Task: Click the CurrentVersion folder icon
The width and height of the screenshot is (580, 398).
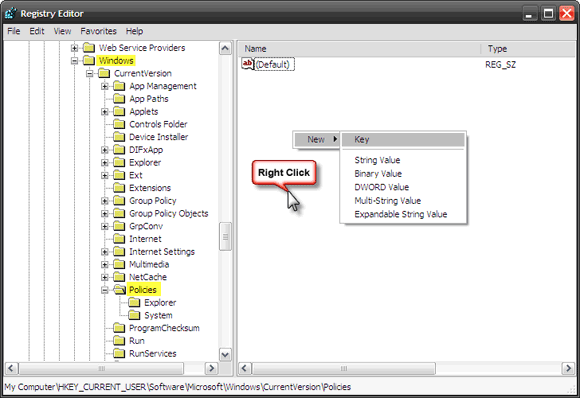Action: point(104,73)
